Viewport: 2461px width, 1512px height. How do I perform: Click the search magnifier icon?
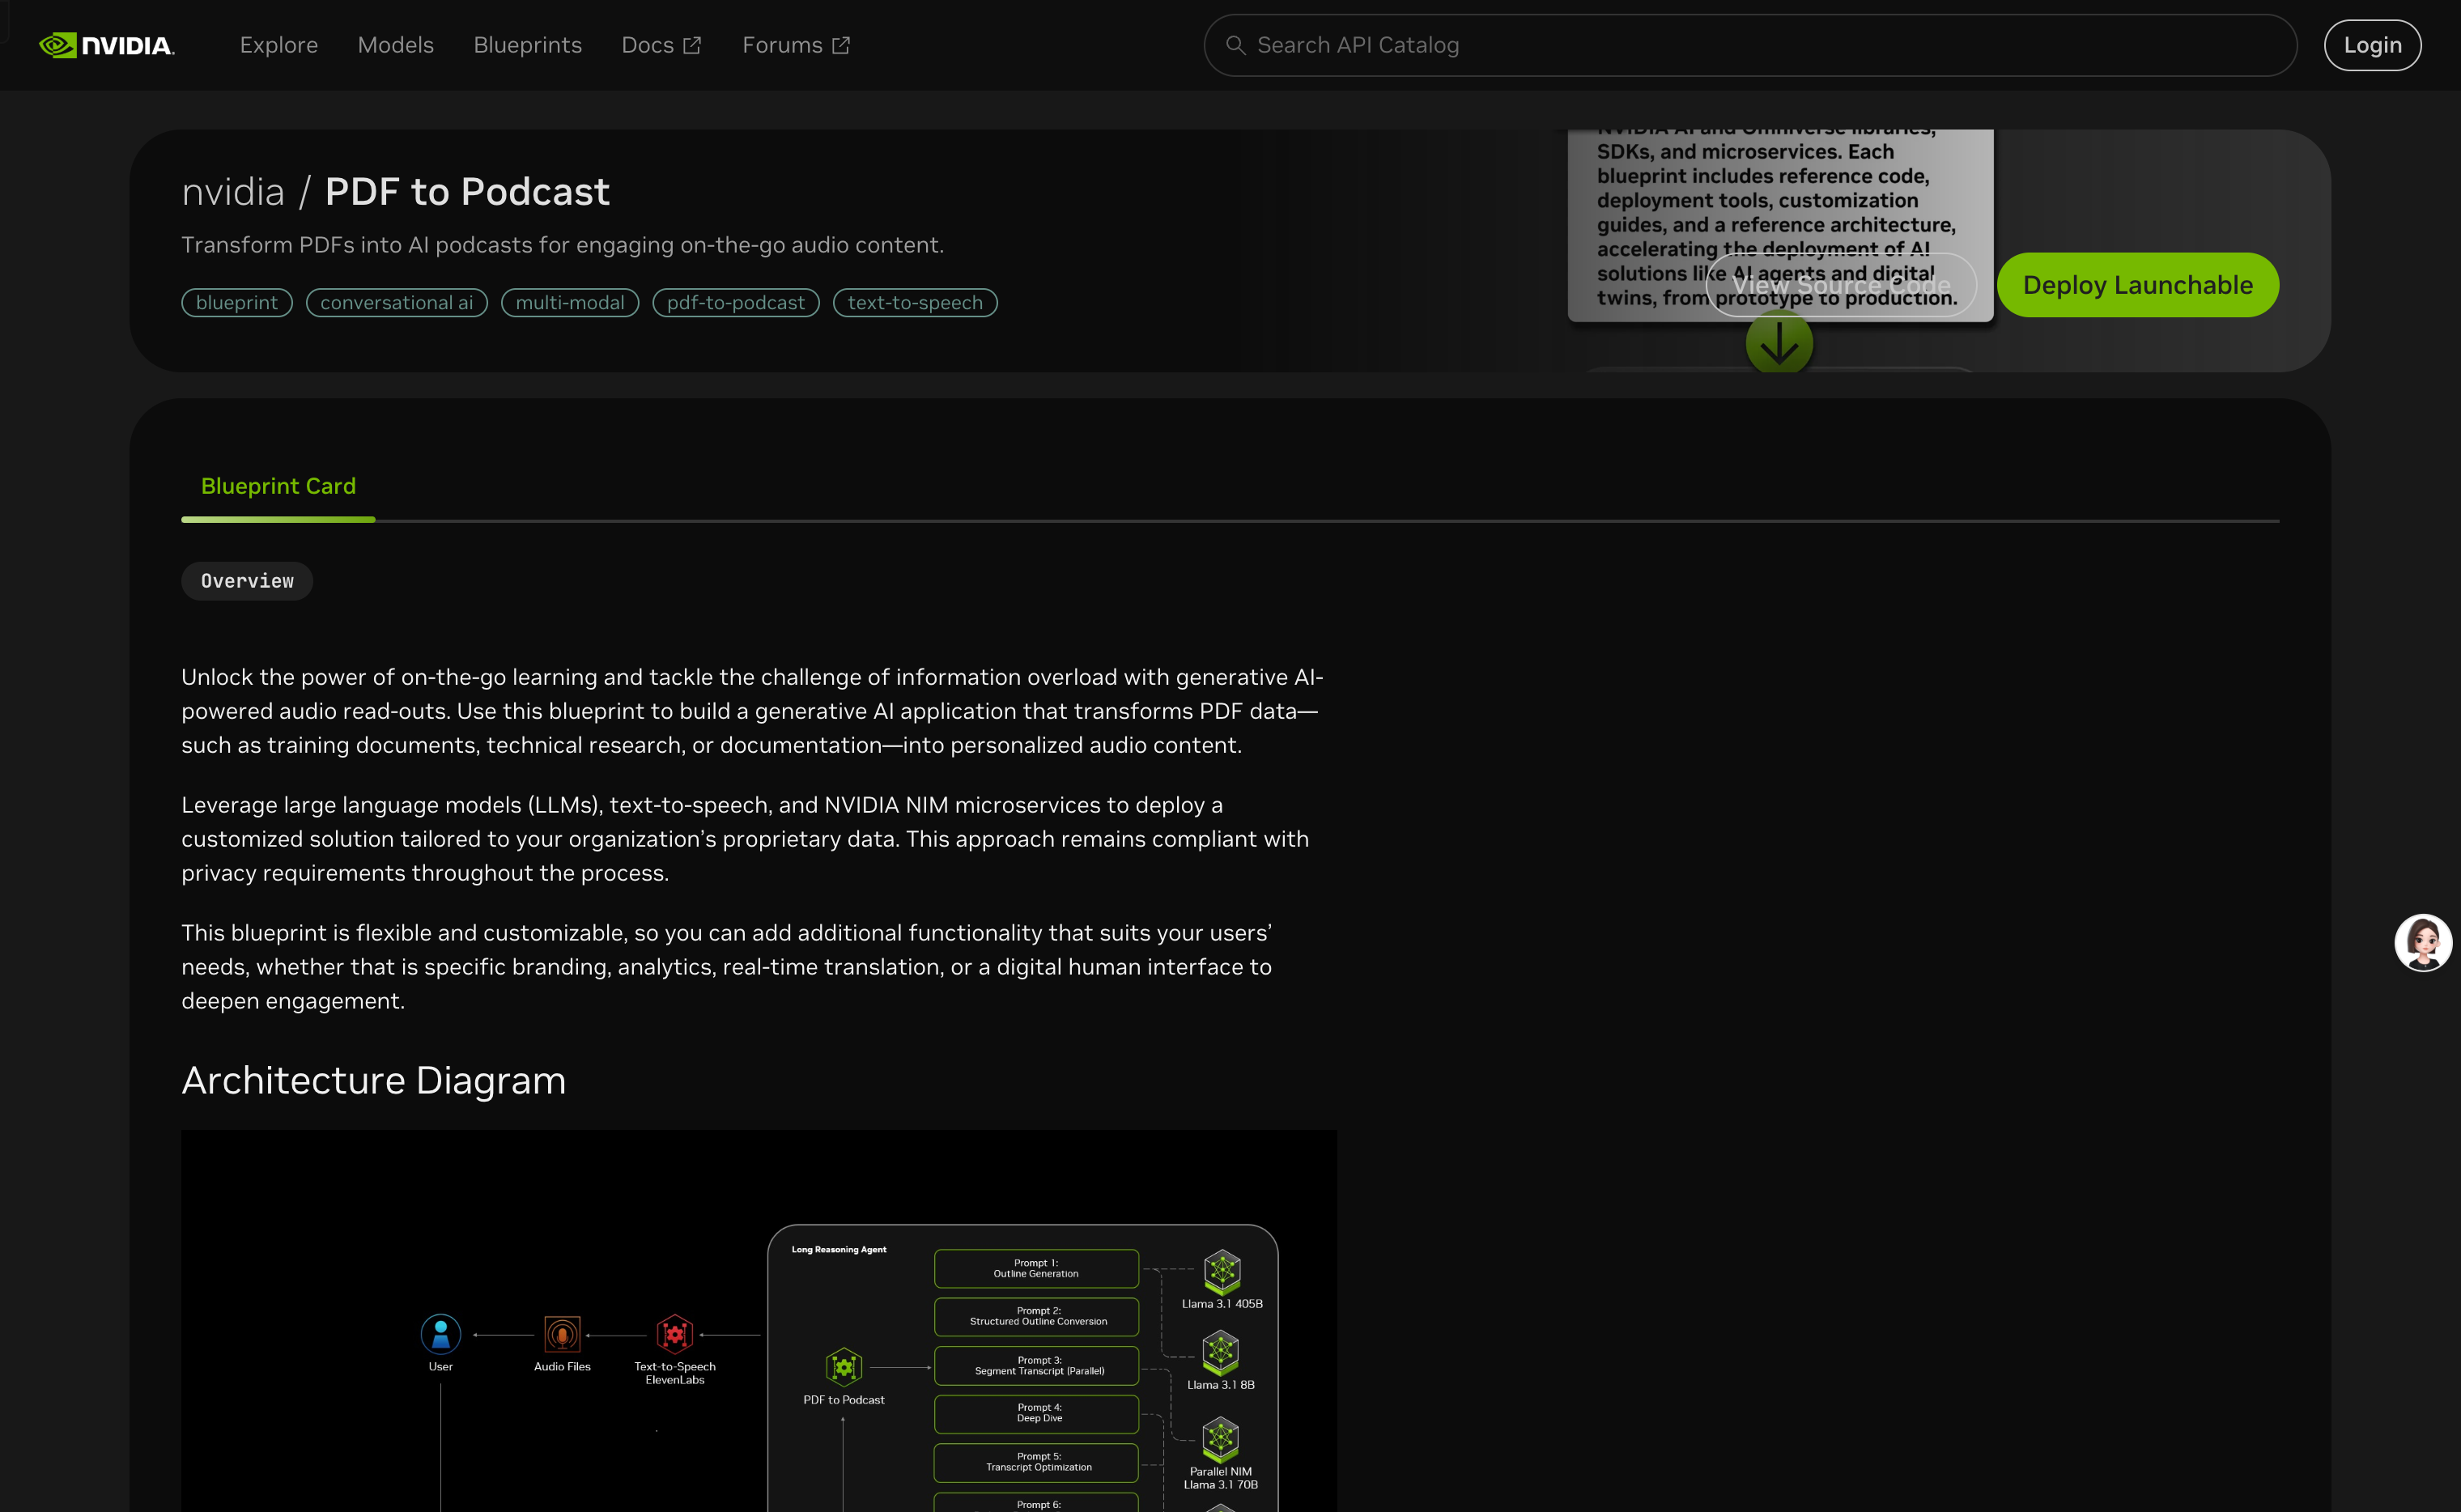pyautogui.click(x=1236, y=45)
